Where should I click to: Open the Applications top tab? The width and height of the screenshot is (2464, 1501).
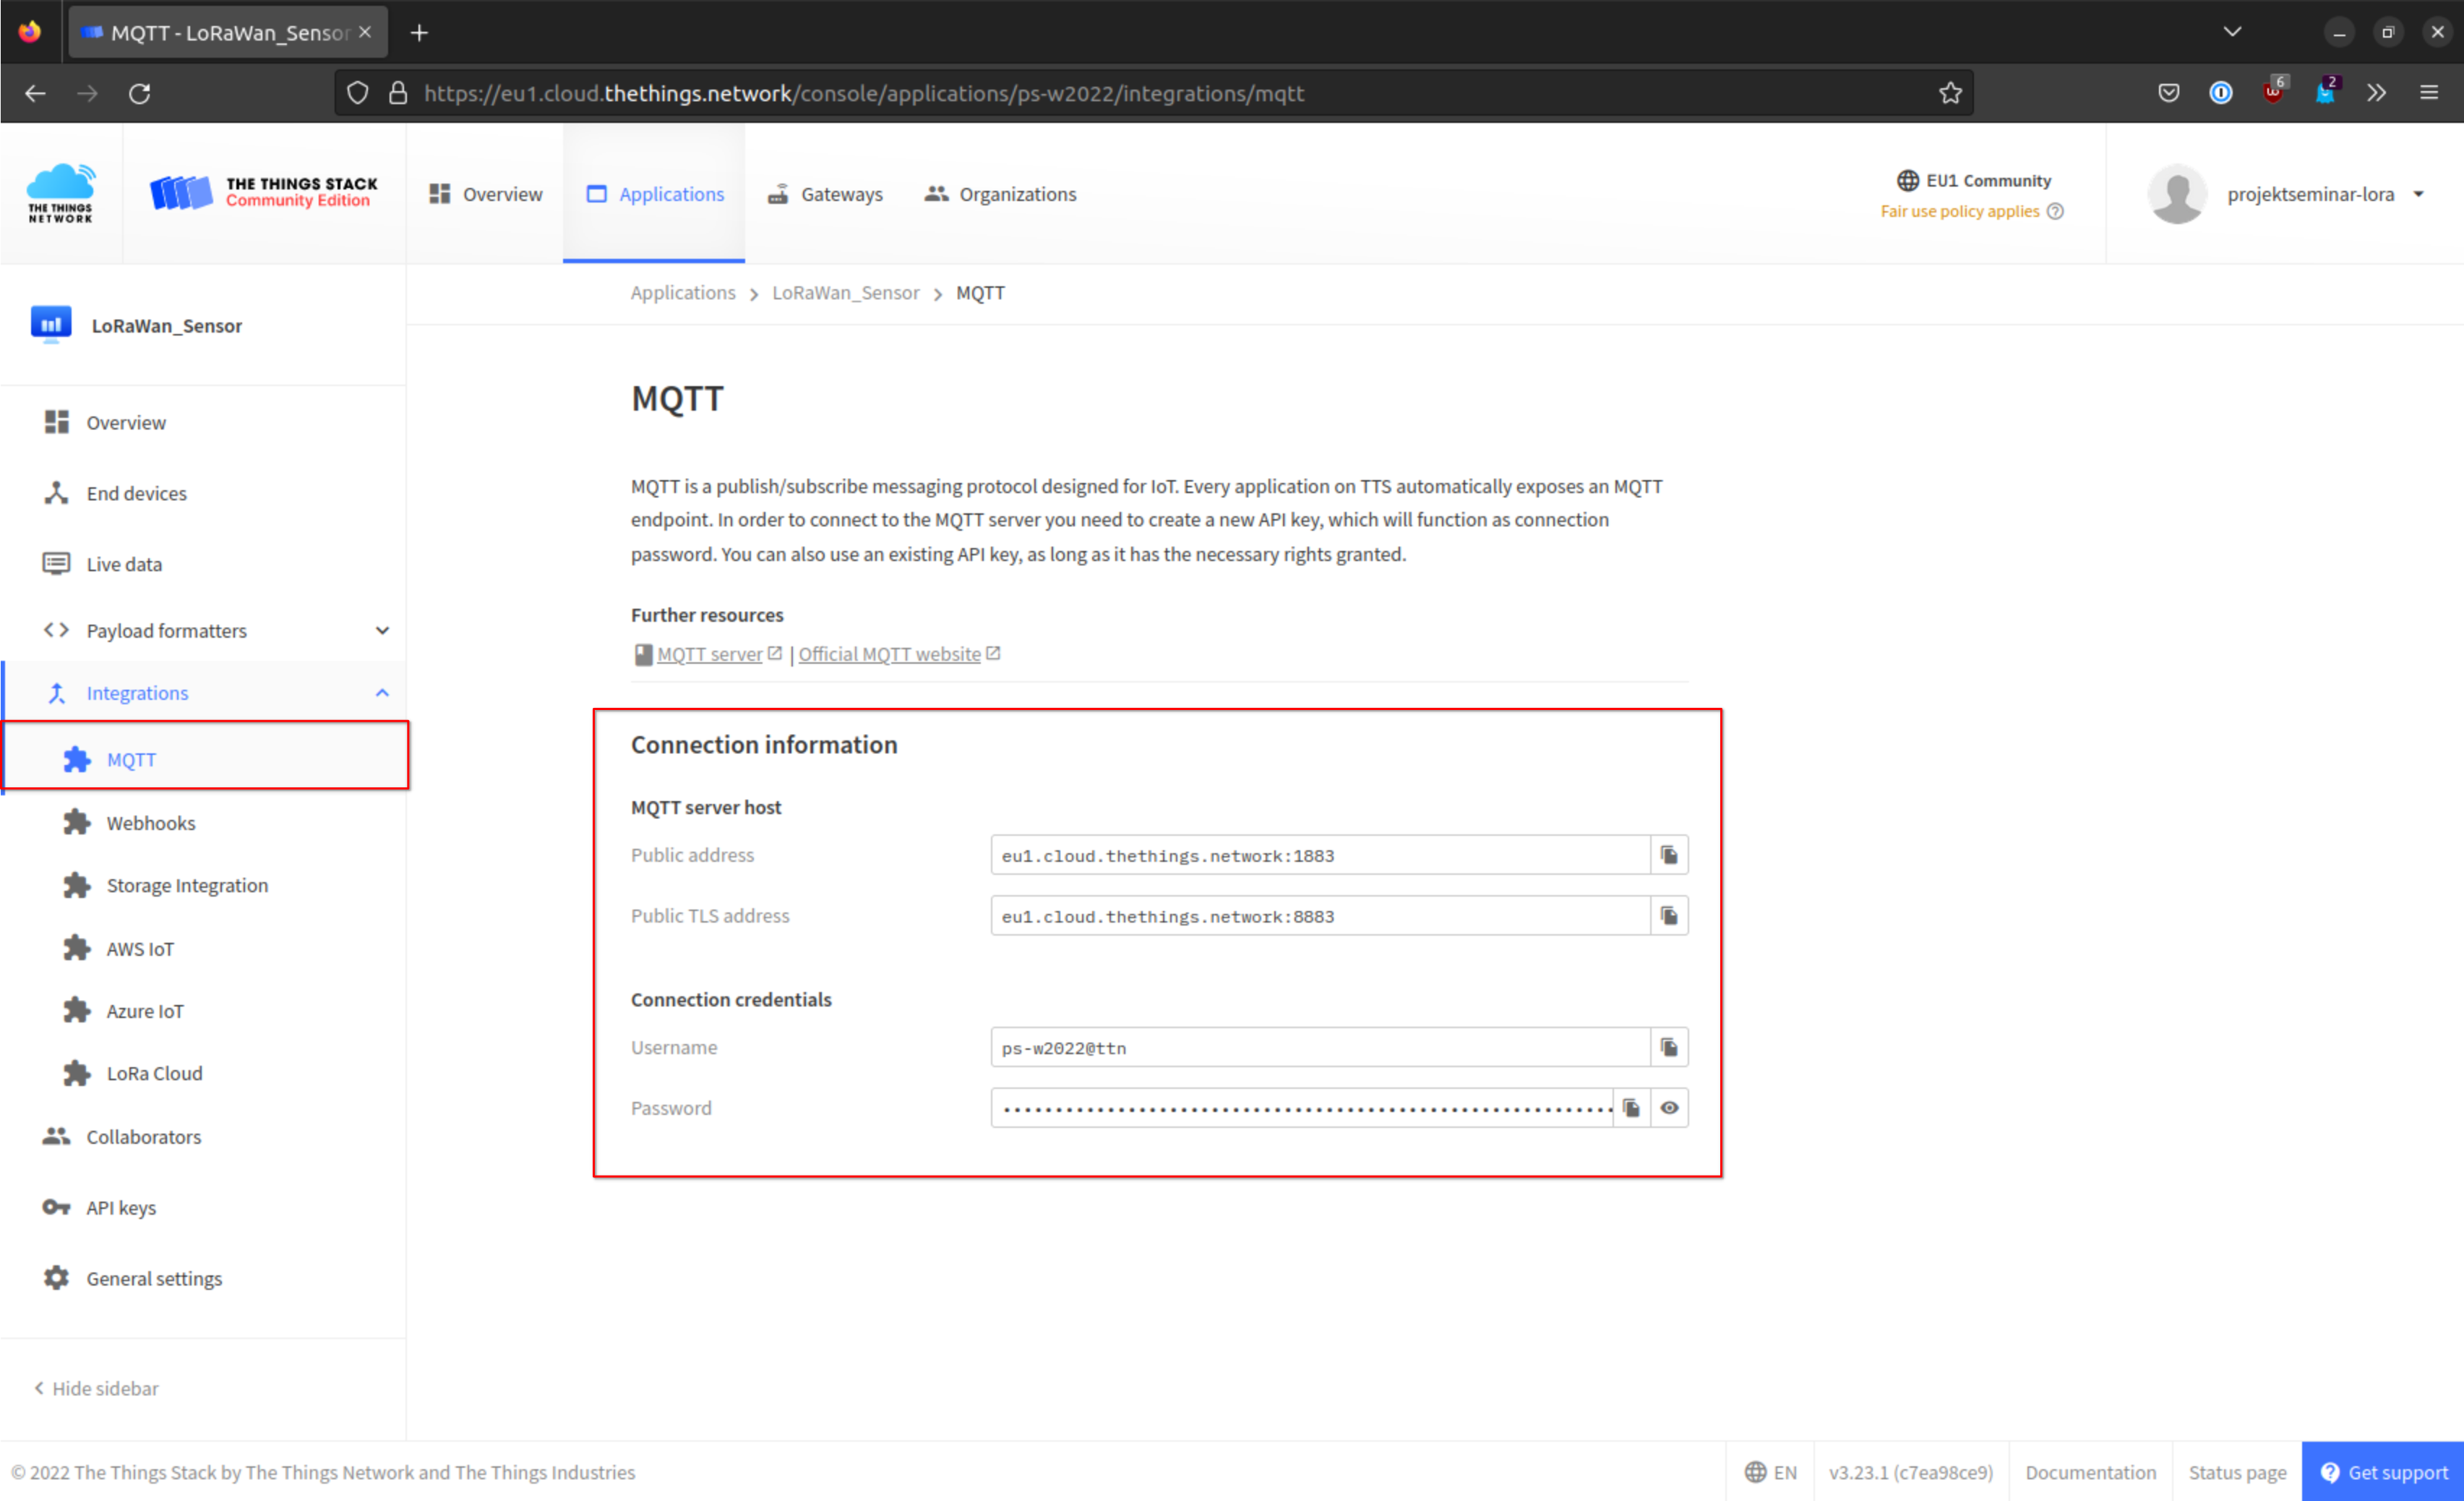pyautogui.click(x=655, y=194)
